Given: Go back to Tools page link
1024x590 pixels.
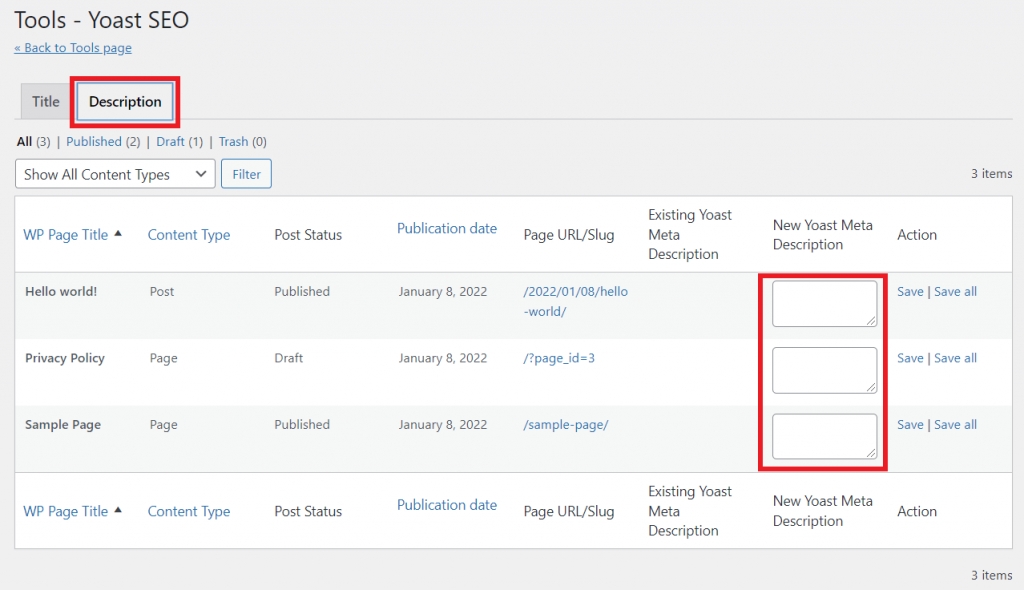Looking at the screenshot, I should [x=72, y=48].
